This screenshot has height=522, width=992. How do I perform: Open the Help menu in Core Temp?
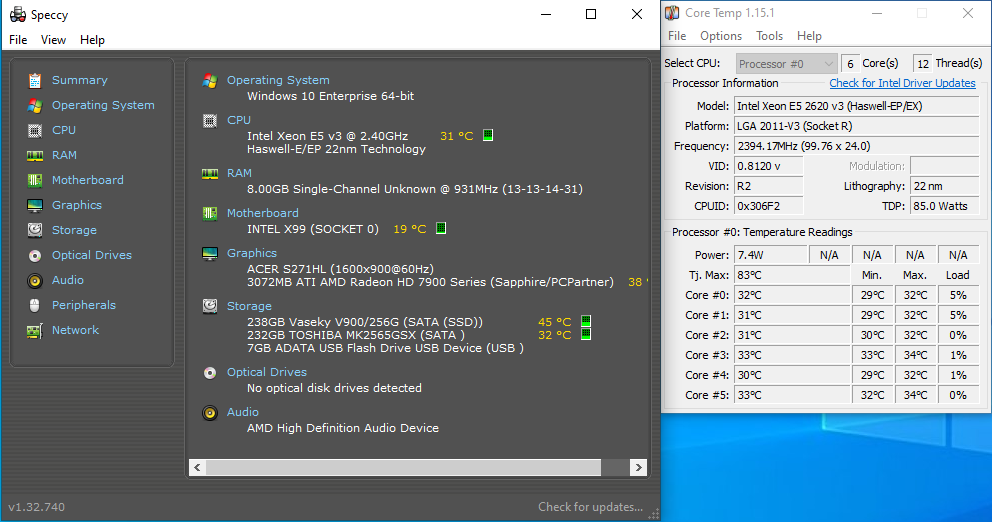point(809,36)
